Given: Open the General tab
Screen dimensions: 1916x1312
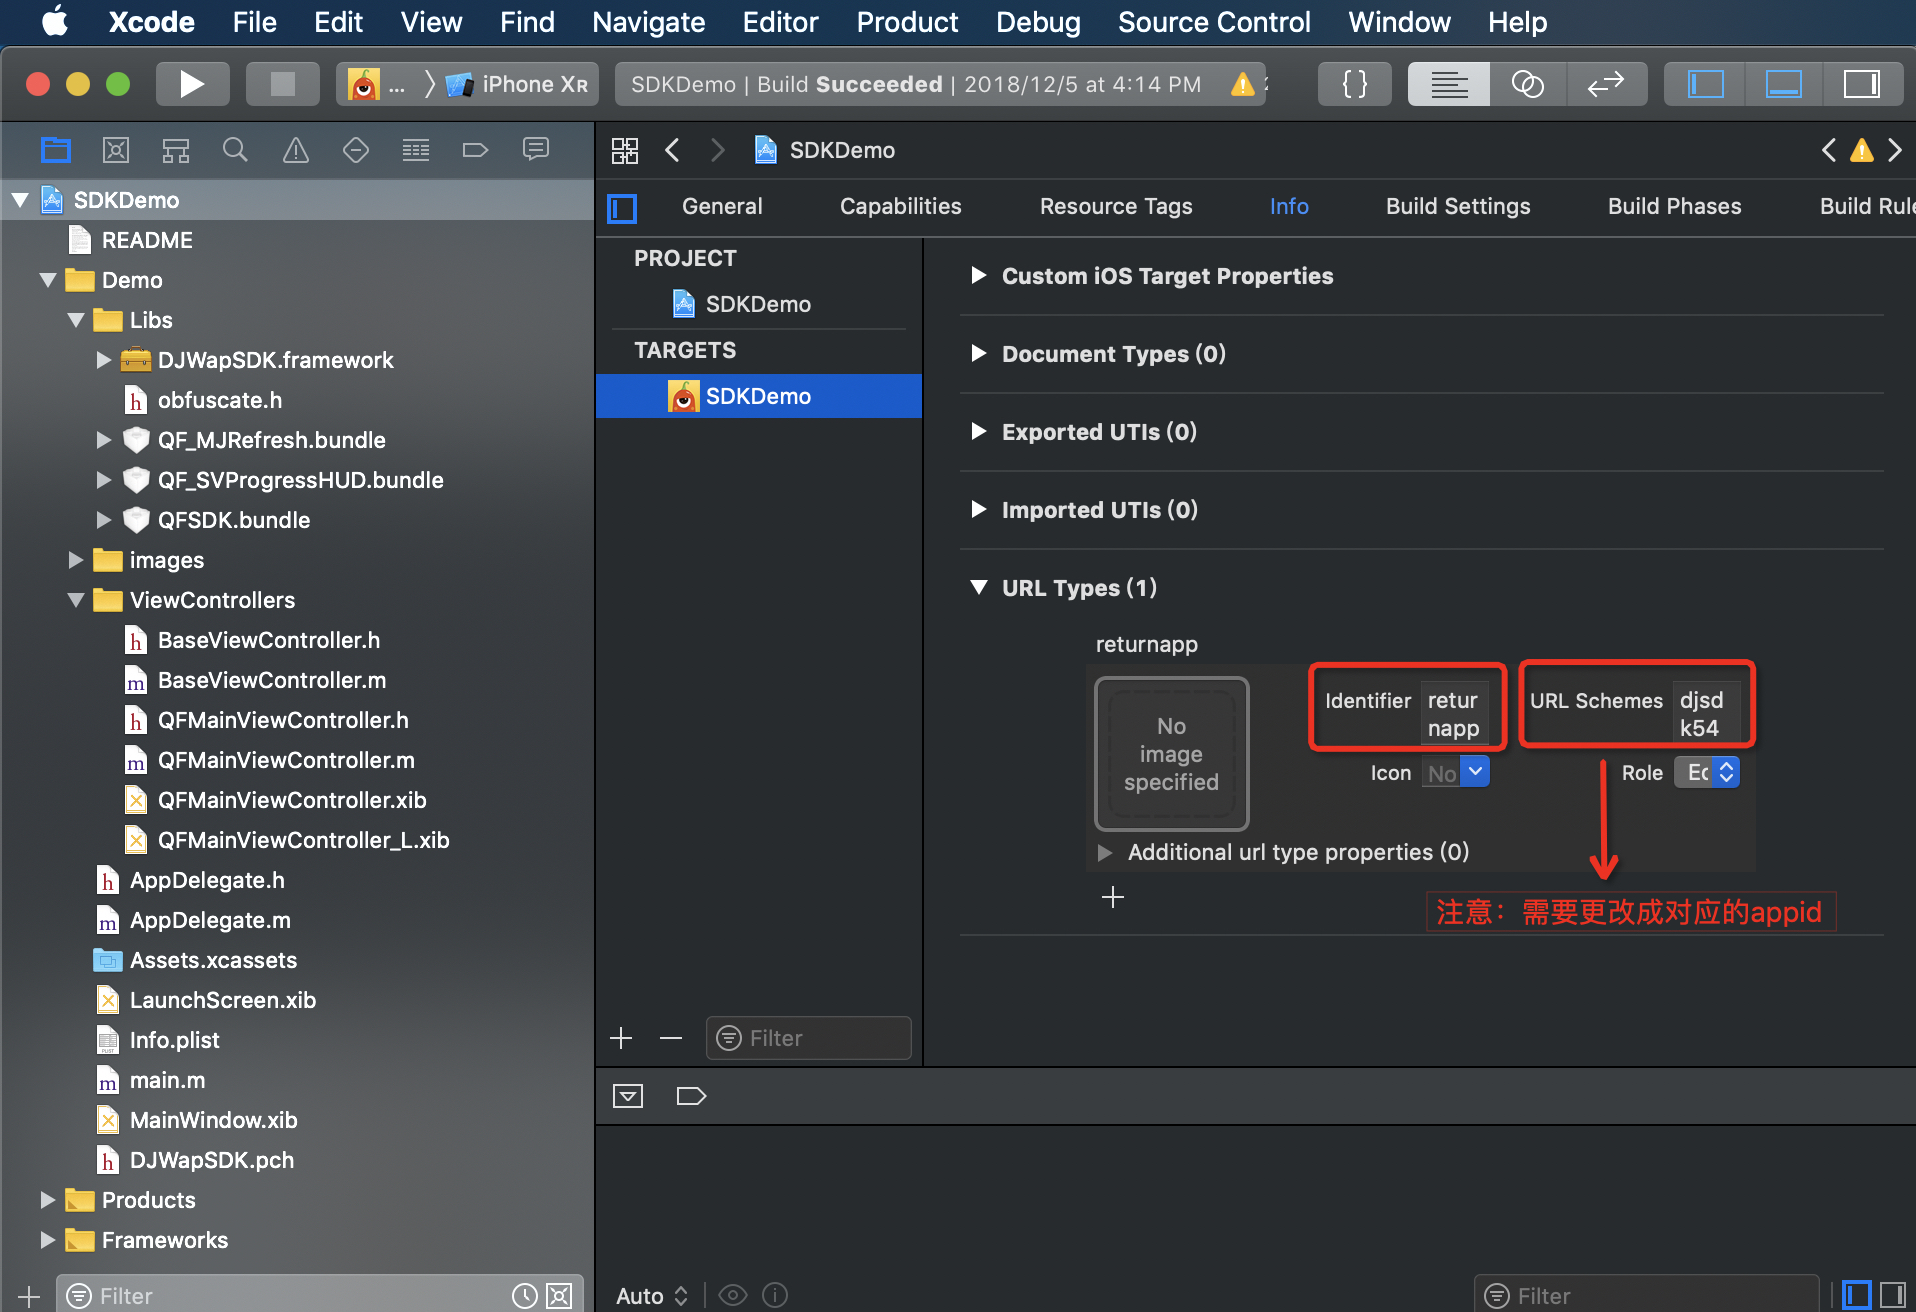Looking at the screenshot, I should (x=722, y=207).
